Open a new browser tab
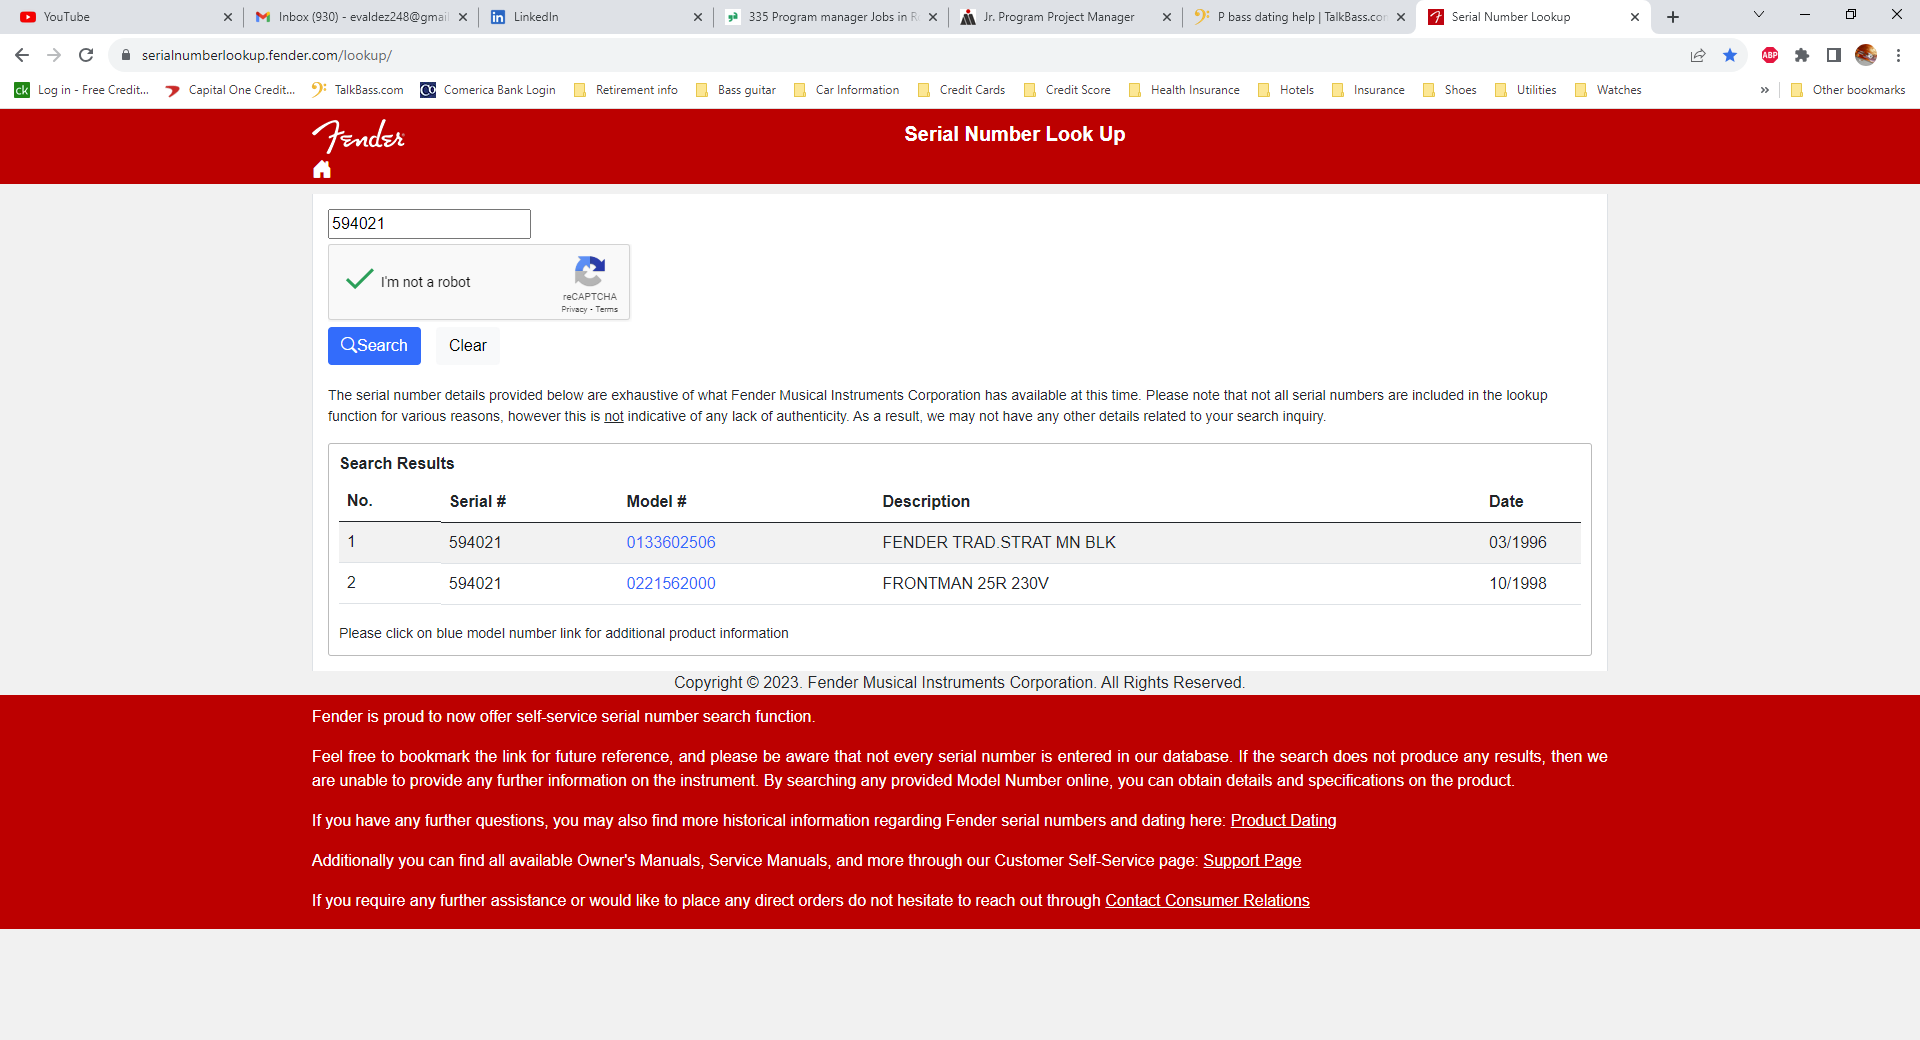The image size is (1920, 1040). 1673,17
